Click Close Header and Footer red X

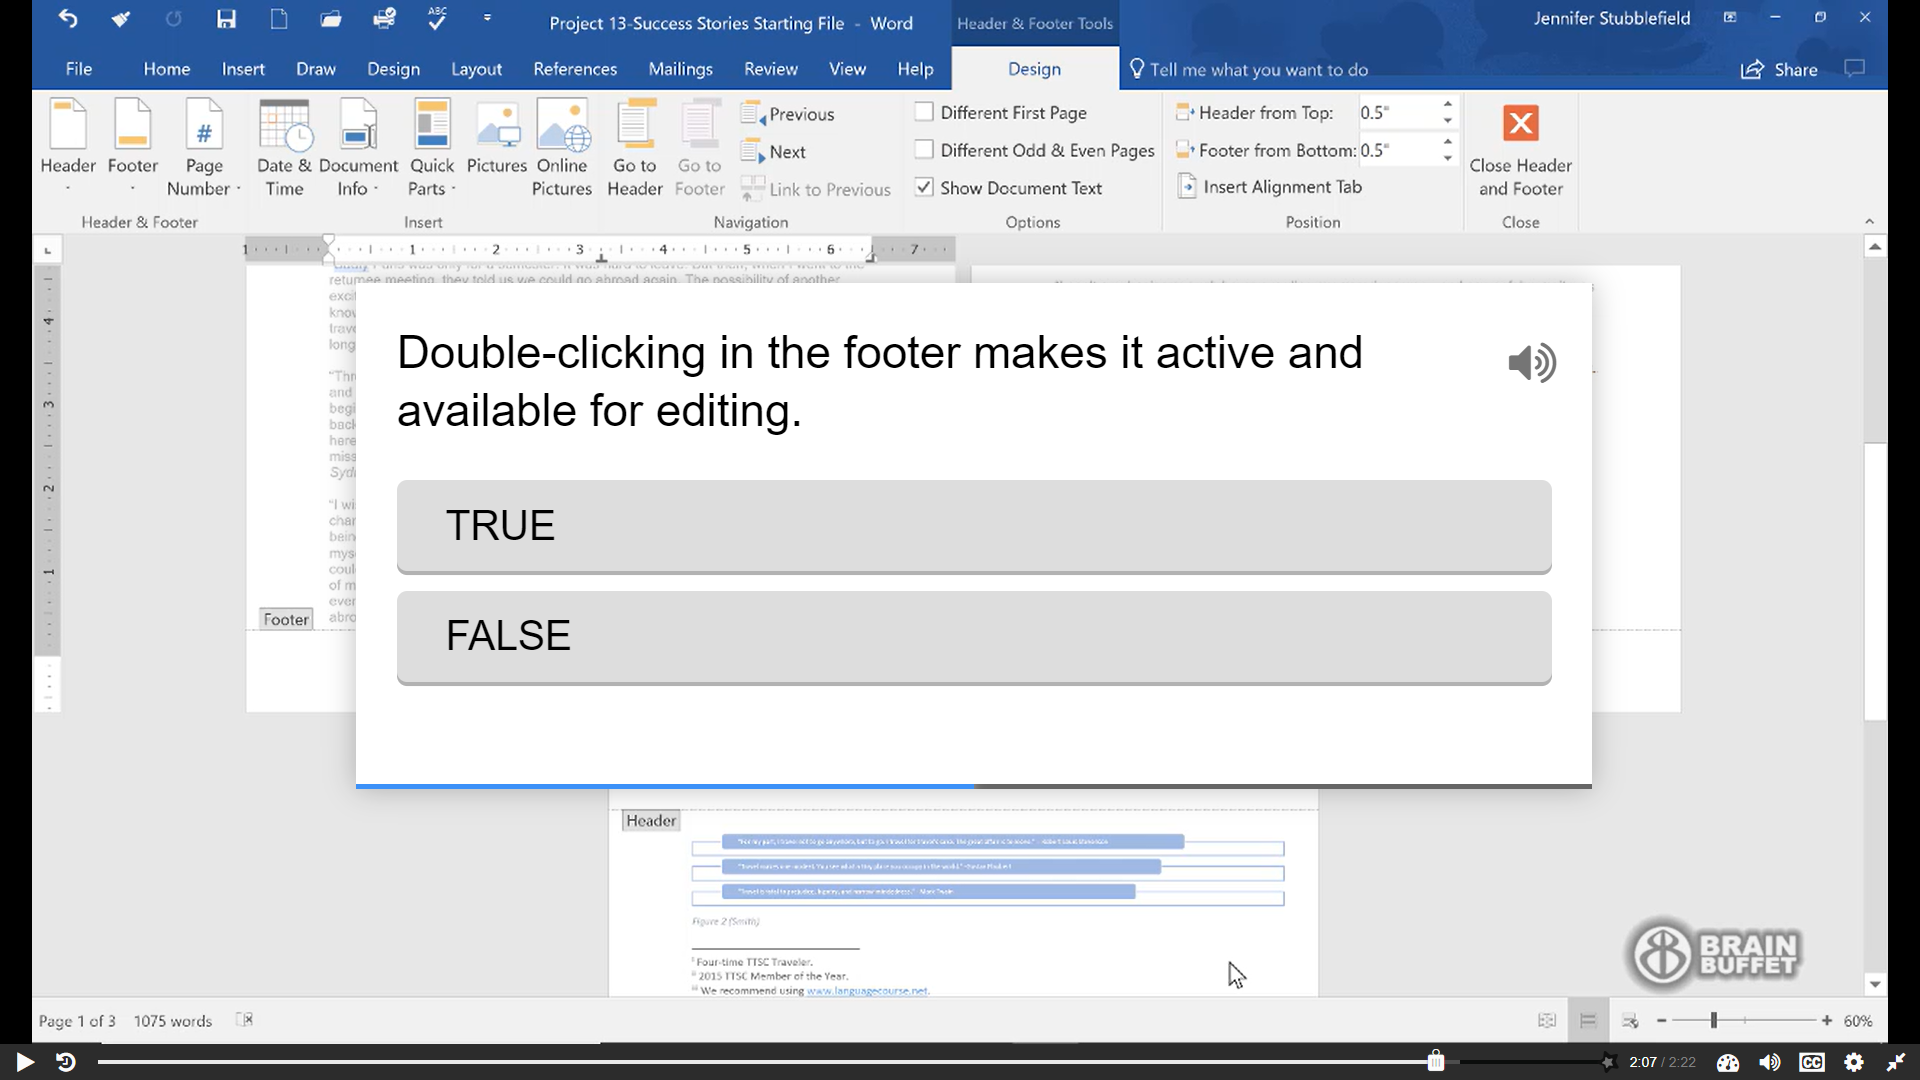1520,124
